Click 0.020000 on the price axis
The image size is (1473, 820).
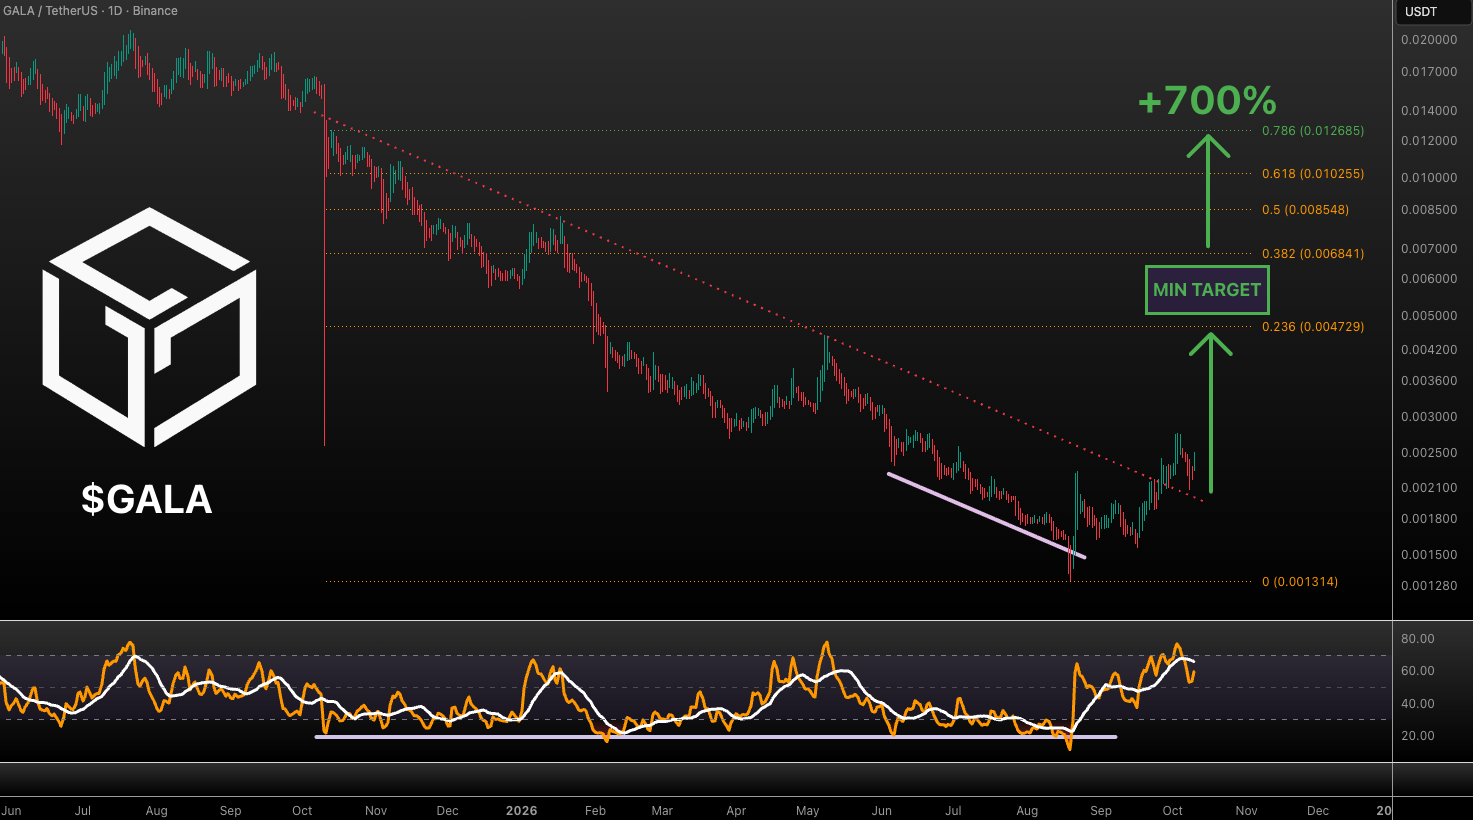pos(1429,40)
